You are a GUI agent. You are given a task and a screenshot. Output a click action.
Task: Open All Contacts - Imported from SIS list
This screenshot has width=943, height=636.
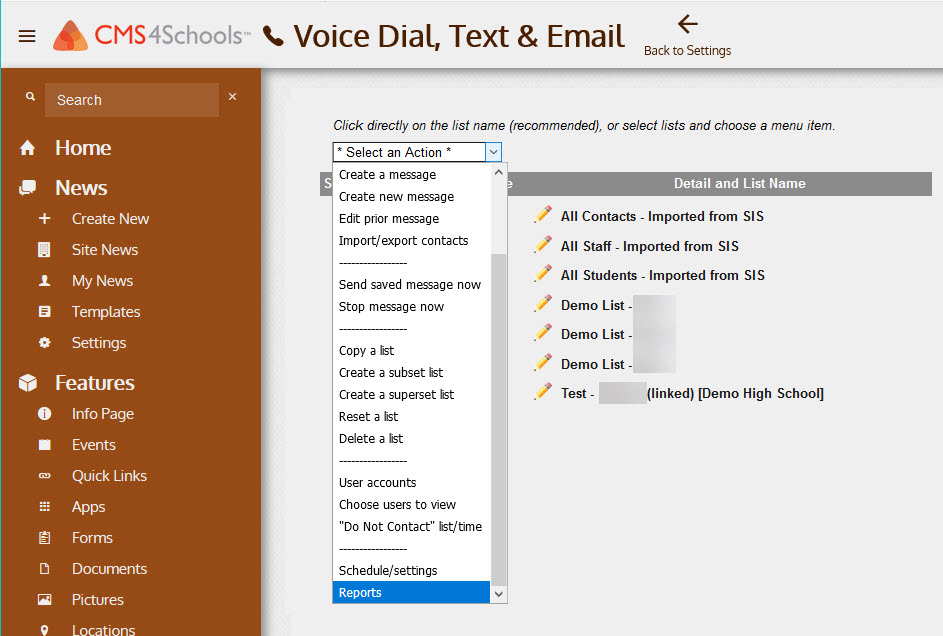pos(662,216)
